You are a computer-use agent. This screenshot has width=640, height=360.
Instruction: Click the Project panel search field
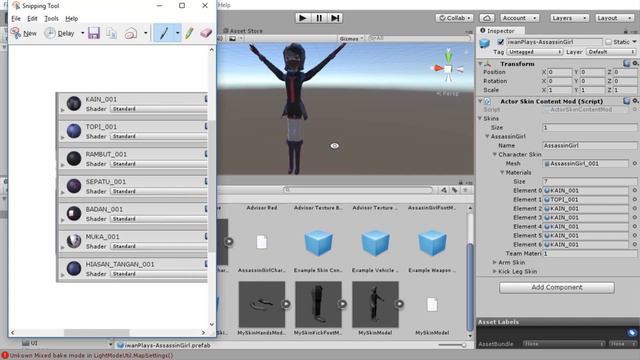pos(358,190)
